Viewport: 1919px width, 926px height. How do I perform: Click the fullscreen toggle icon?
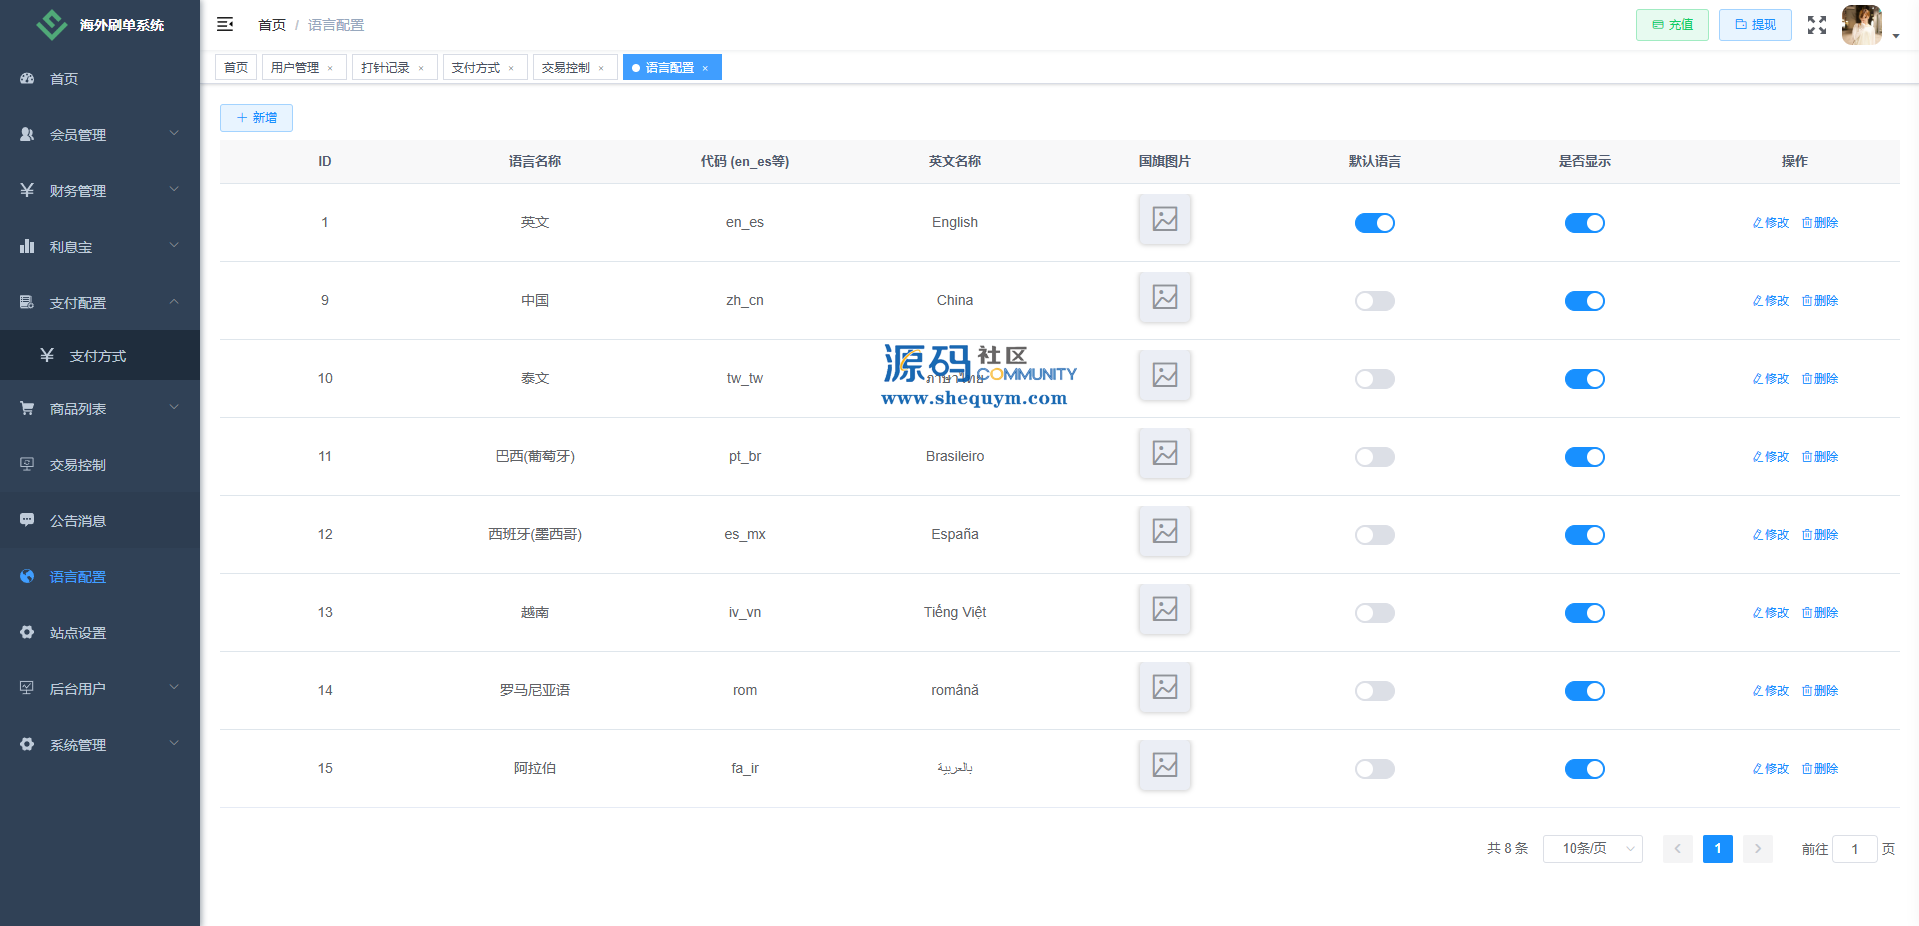tap(1816, 25)
